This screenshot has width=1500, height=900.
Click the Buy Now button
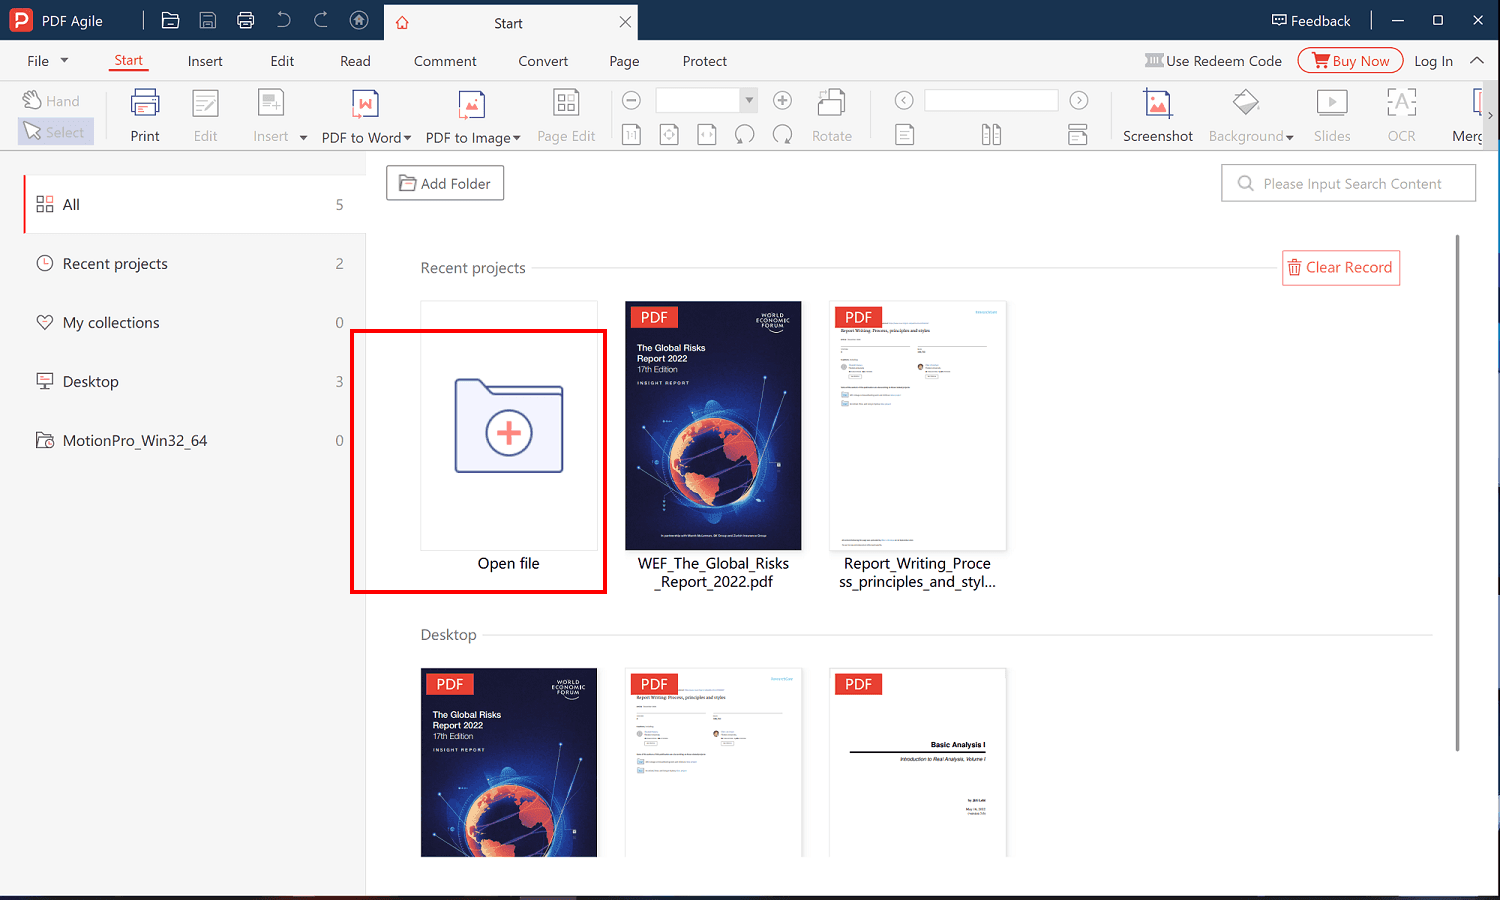click(x=1351, y=61)
